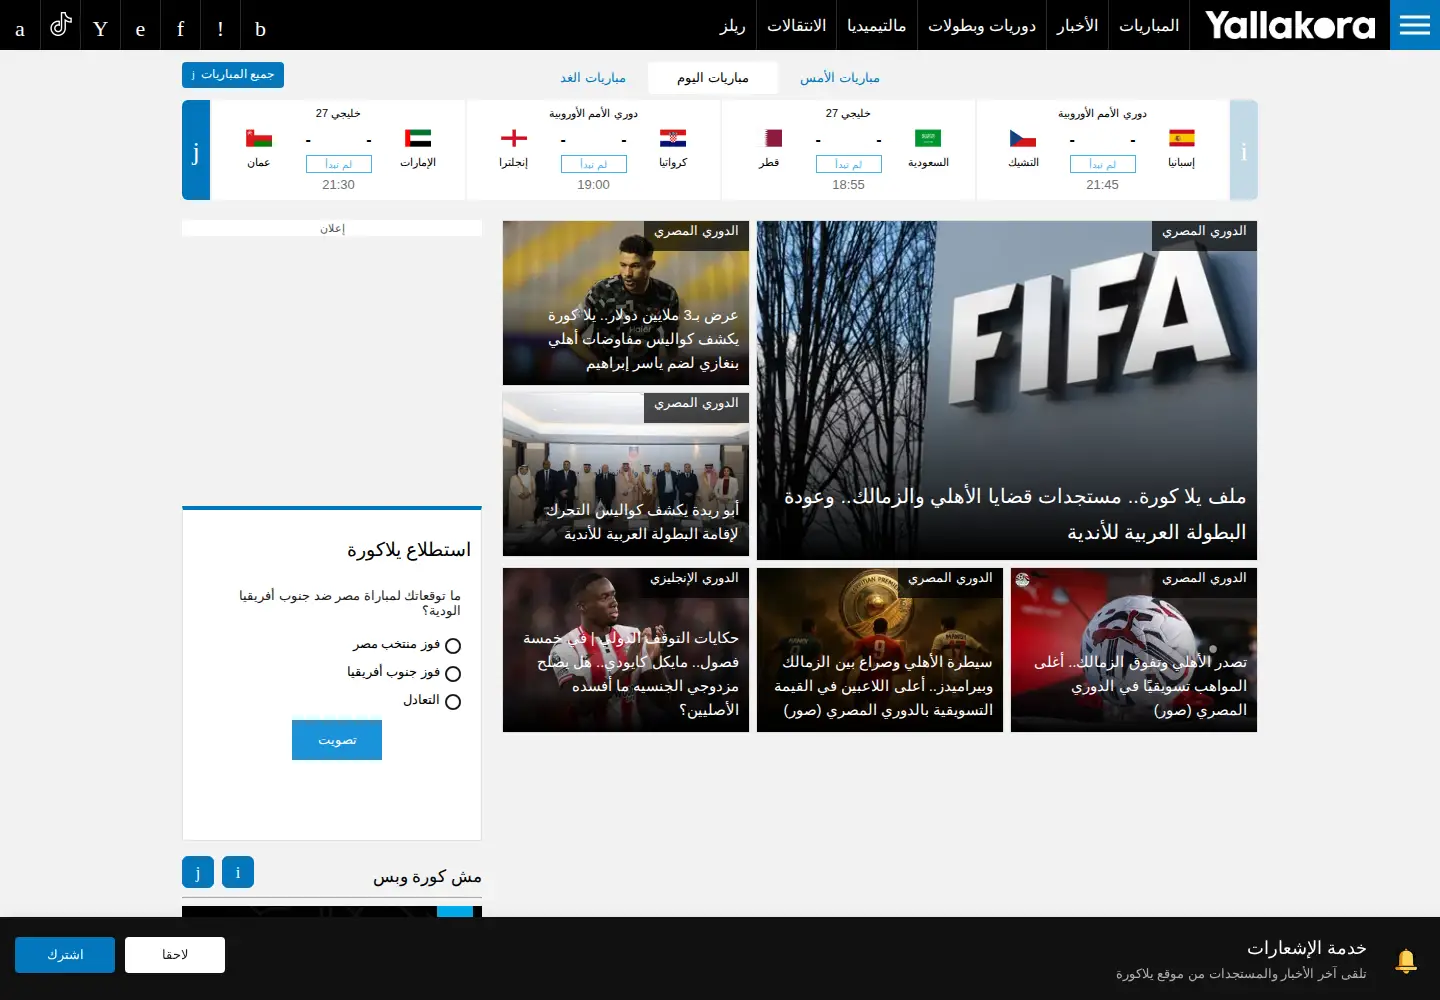This screenshot has width=1440, height=1000.
Task: Click the UAE flag icon
Action: coord(418,138)
